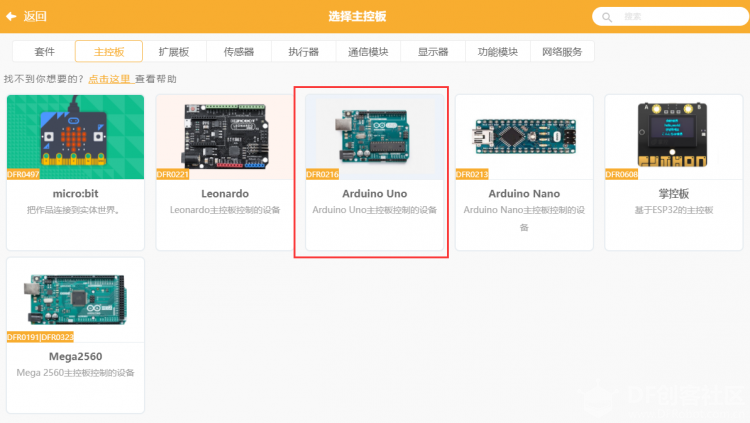
Task: Click the DFR0221 product code tag
Action: point(173,174)
